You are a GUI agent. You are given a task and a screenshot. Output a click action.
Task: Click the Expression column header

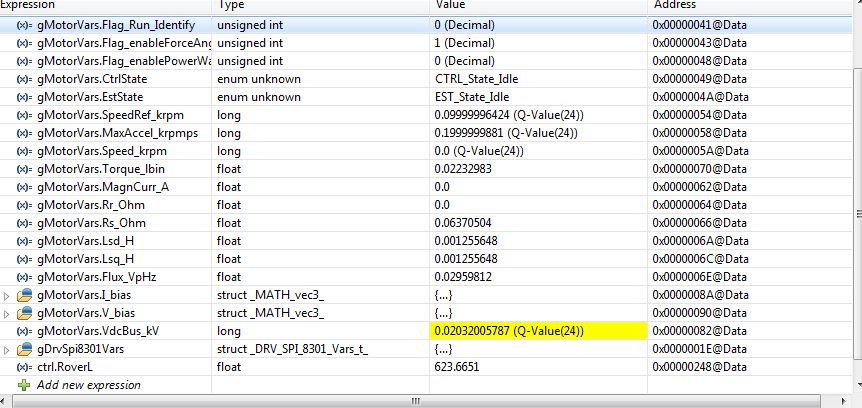coord(106,5)
